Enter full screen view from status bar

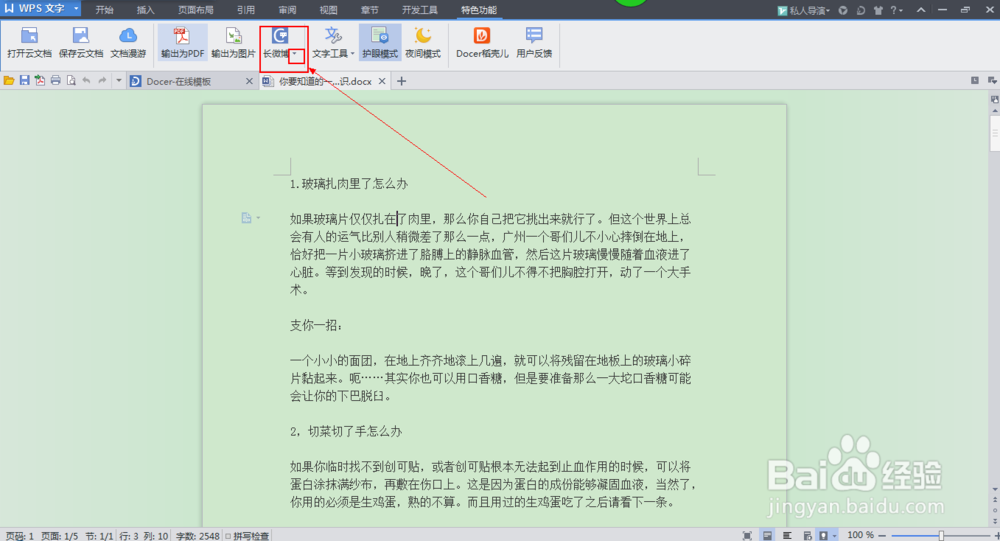coord(747,535)
